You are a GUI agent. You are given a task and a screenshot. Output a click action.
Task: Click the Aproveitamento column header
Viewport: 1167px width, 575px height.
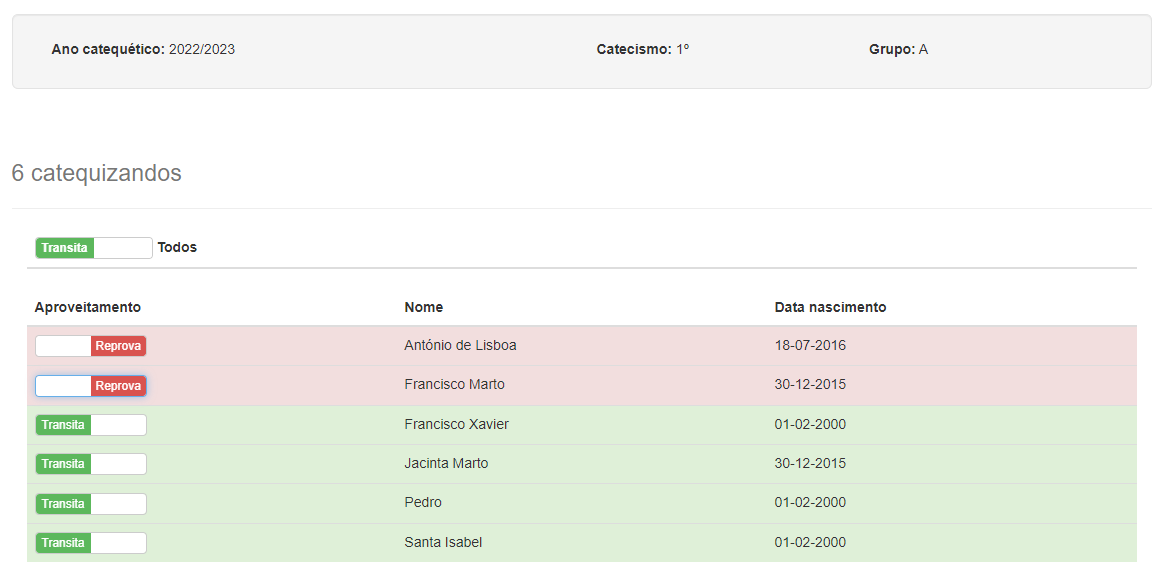(88, 307)
